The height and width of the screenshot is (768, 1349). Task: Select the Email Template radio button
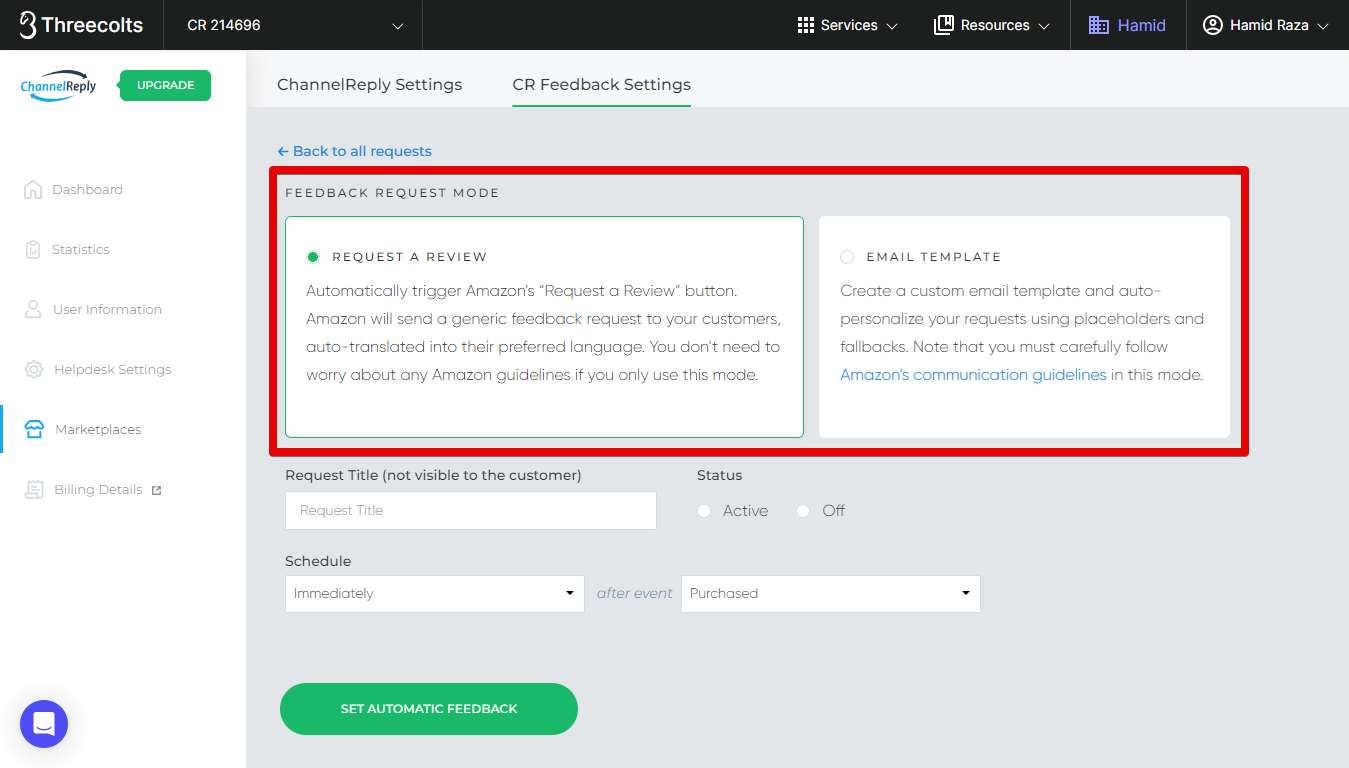847,257
